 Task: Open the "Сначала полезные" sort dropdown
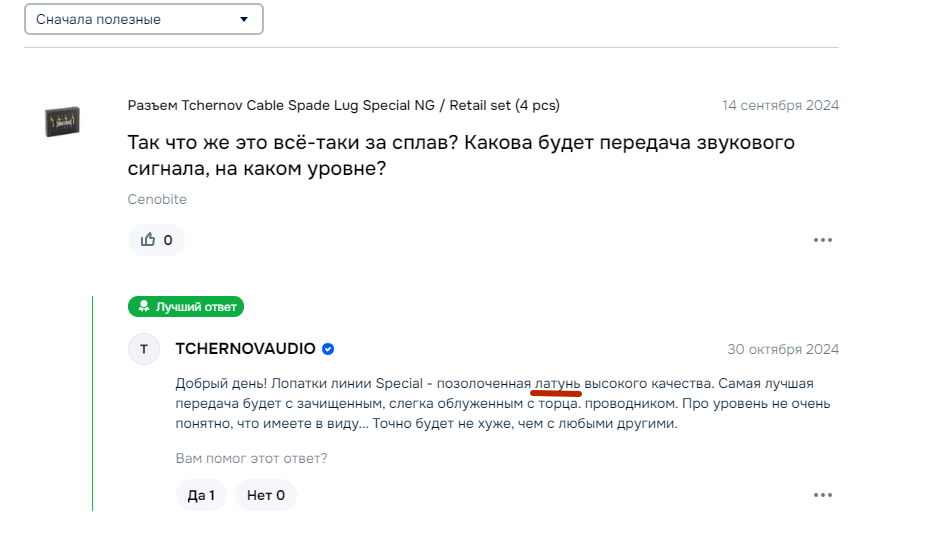[143, 19]
